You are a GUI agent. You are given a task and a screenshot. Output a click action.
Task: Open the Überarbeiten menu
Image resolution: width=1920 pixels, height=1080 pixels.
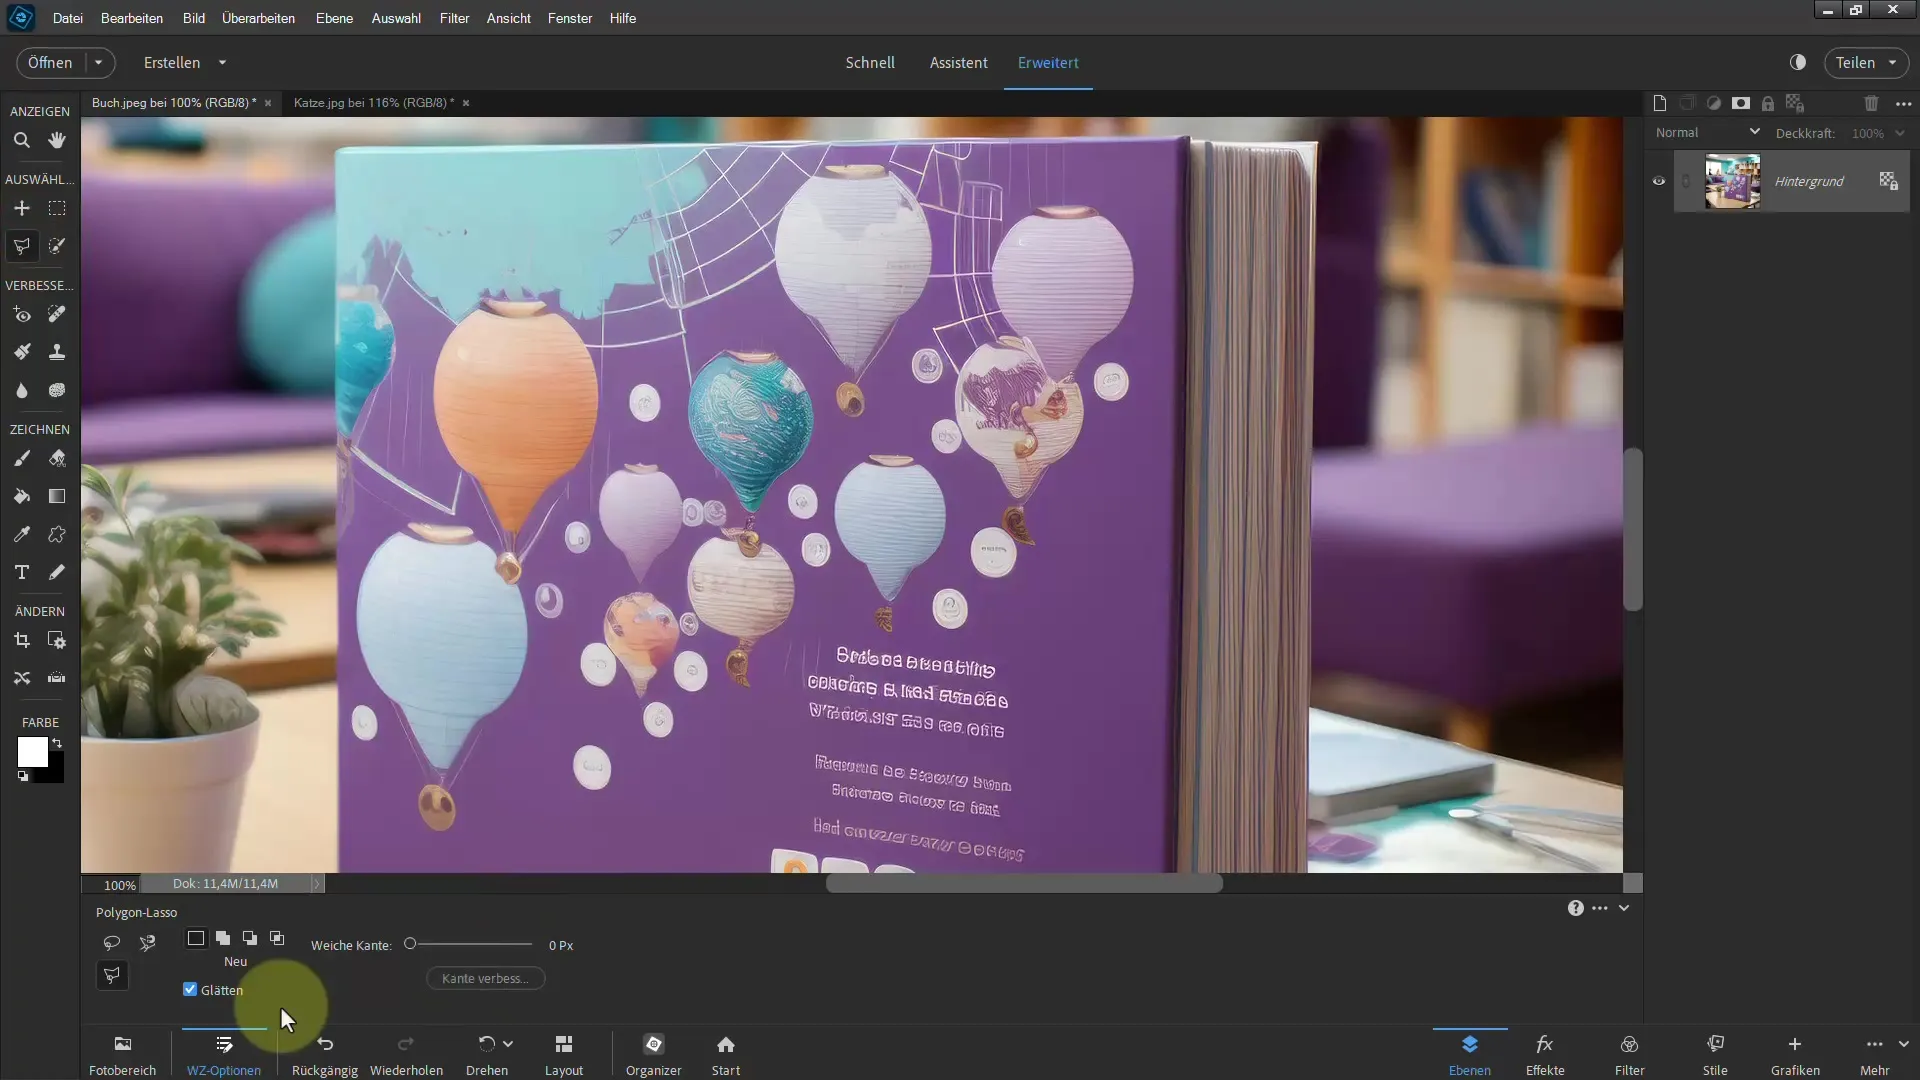(x=258, y=18)
